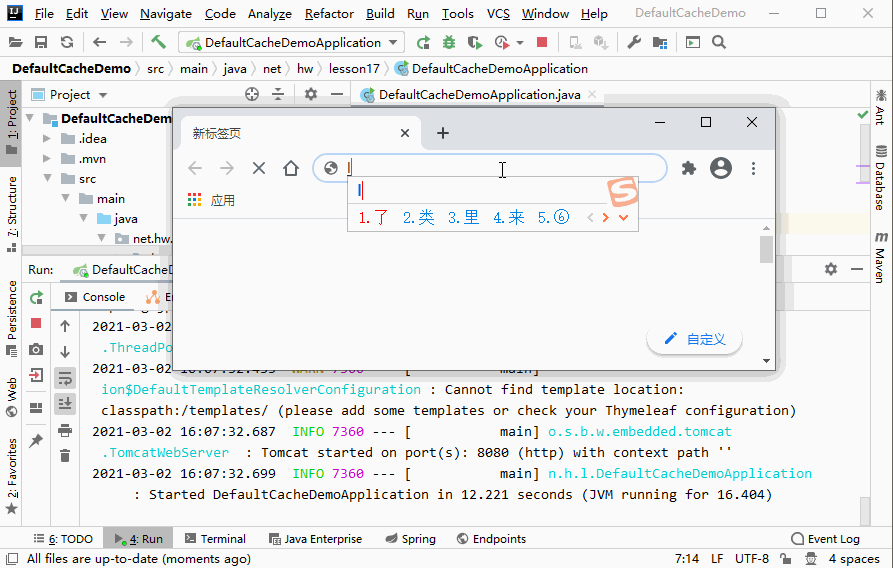Viewport: 893px width, 568px height.
Task: Expand the Project view selector dropdown
Action: (x=103, y=95)
